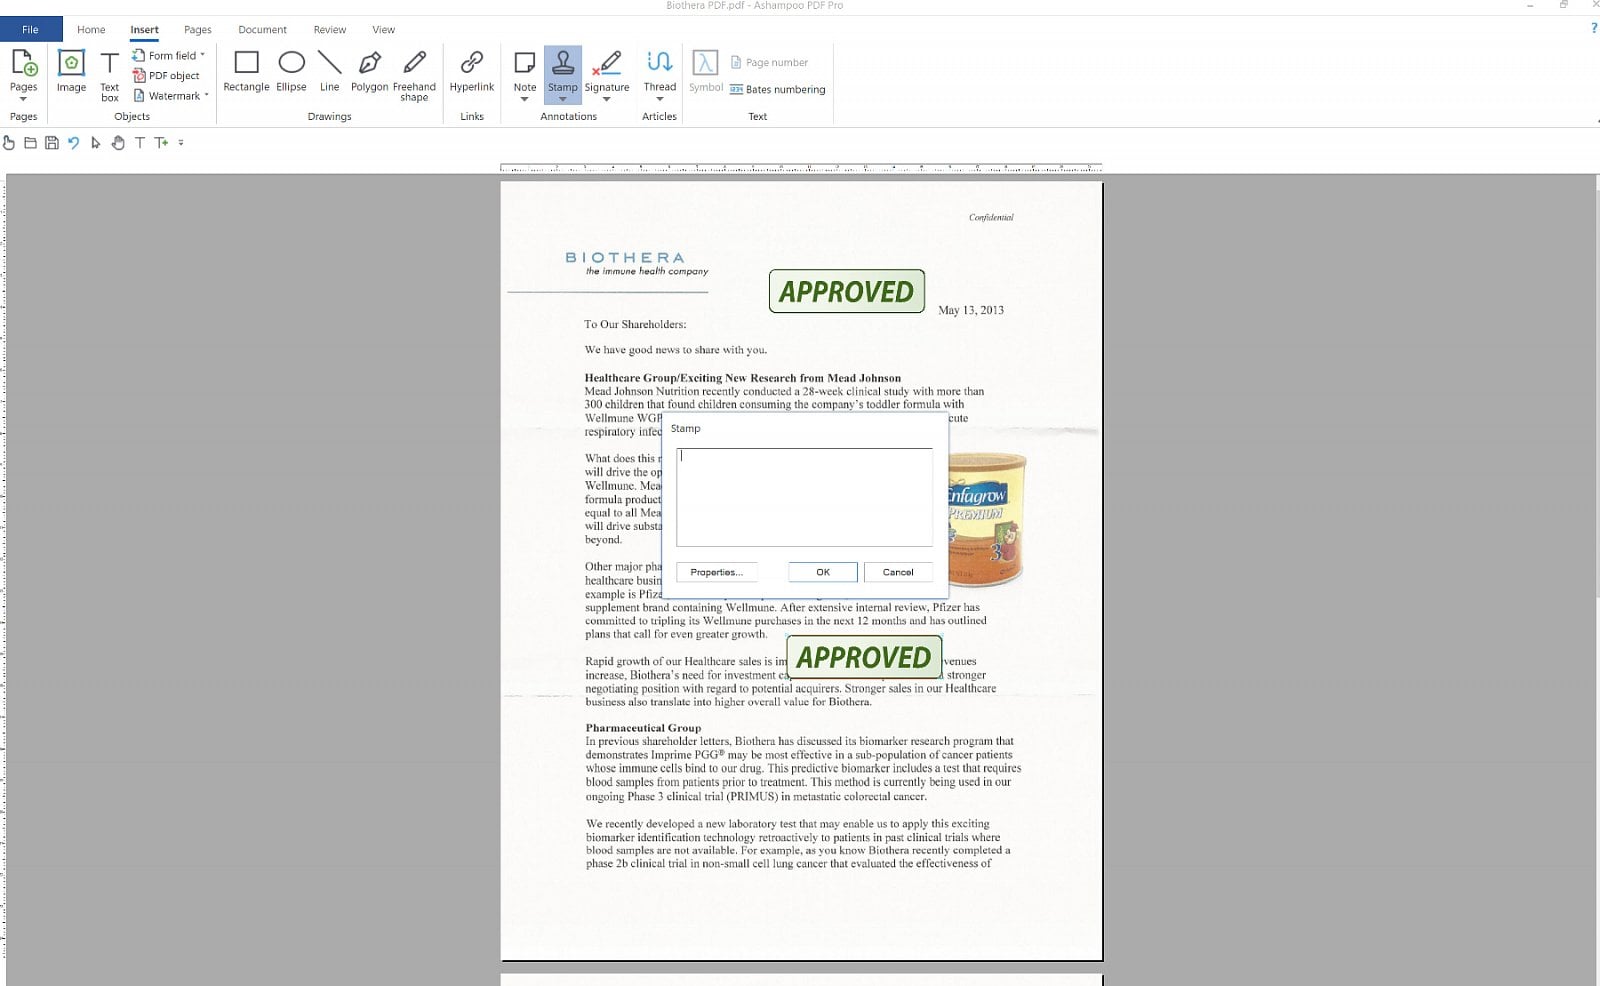Save the document via floppy icon
The height and width of the screenshot is (986, 1600).
pos(52,143)
